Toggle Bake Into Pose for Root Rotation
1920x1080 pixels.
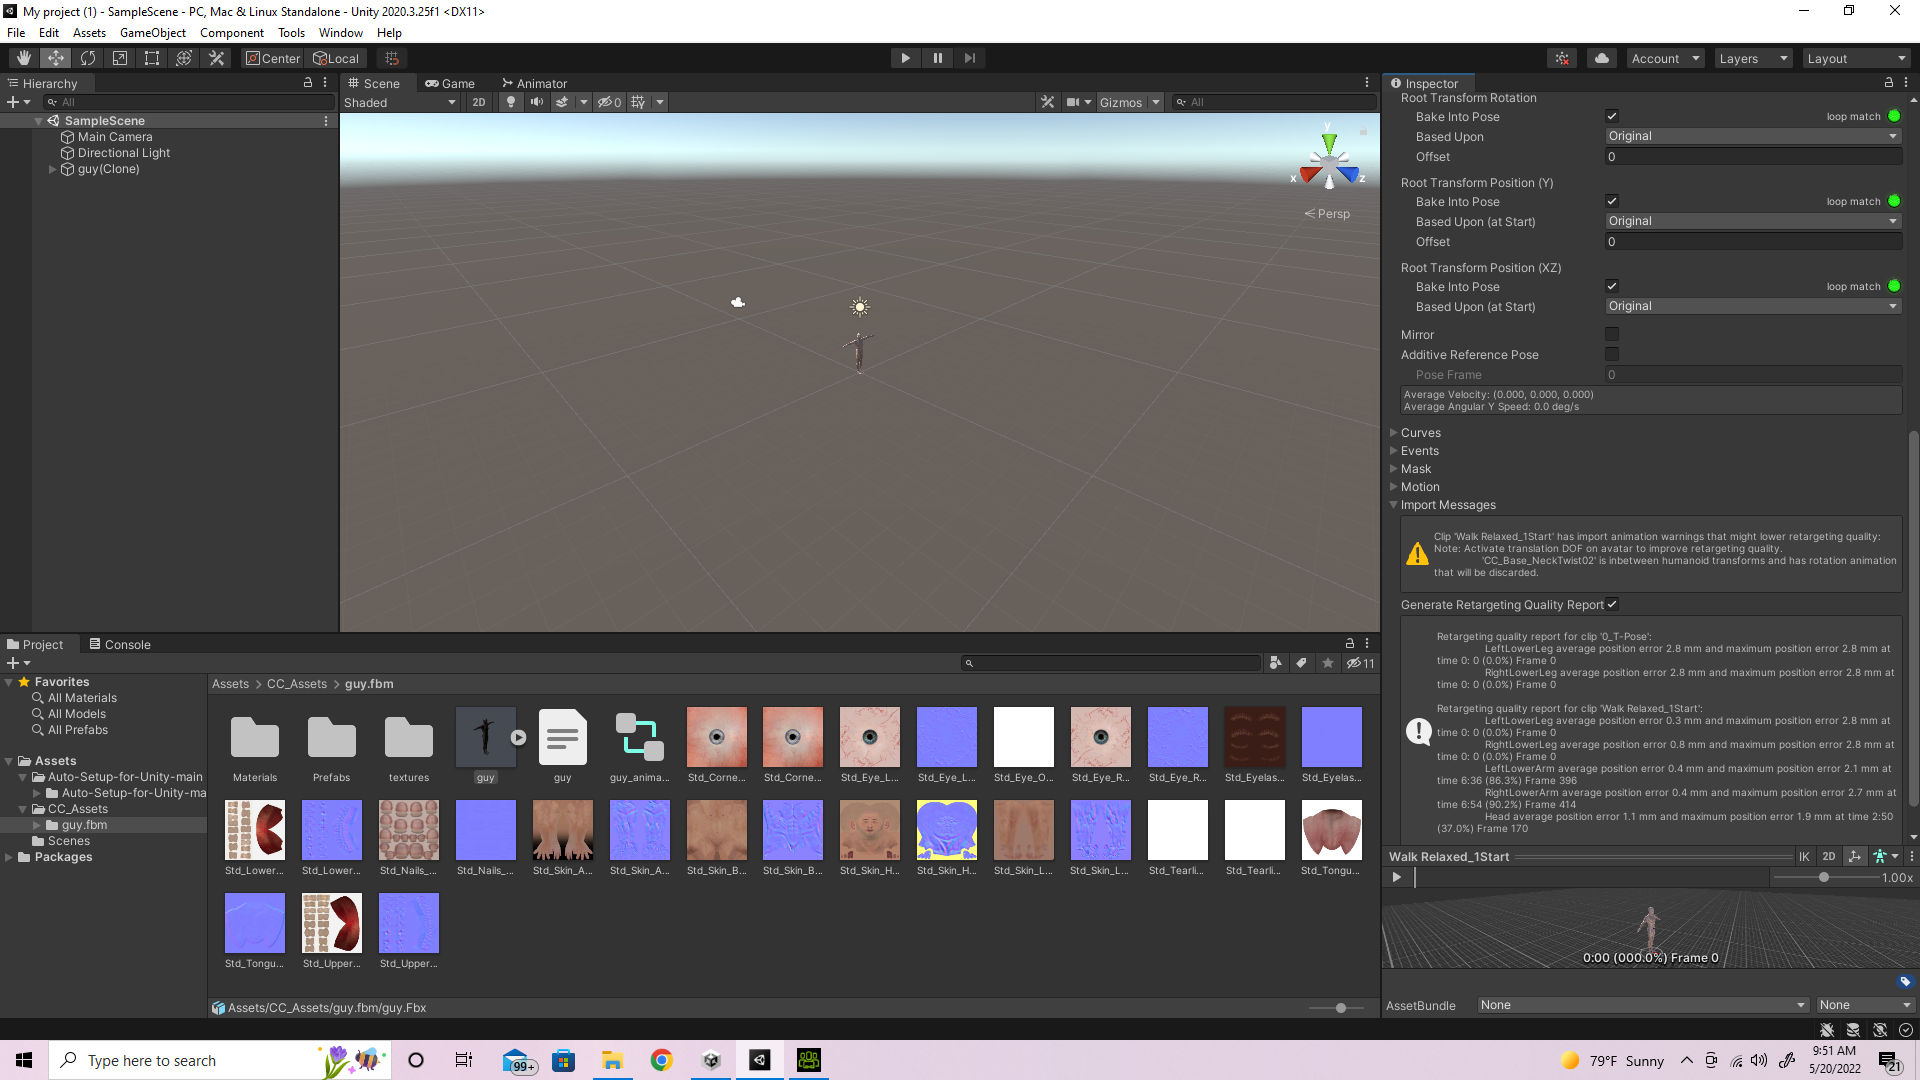[1612, 117]
